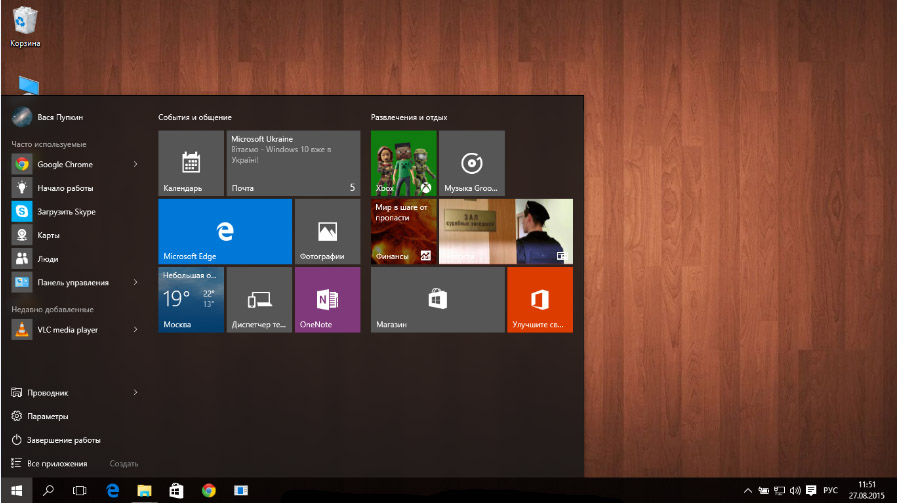Click the События и общение group title
Image resolution: width=897 pixels, height=503 pixels.
(195, 117)
